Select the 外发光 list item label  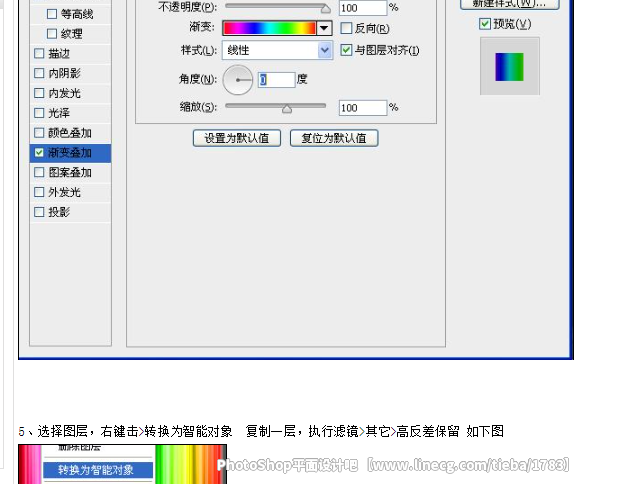[65, 192]
